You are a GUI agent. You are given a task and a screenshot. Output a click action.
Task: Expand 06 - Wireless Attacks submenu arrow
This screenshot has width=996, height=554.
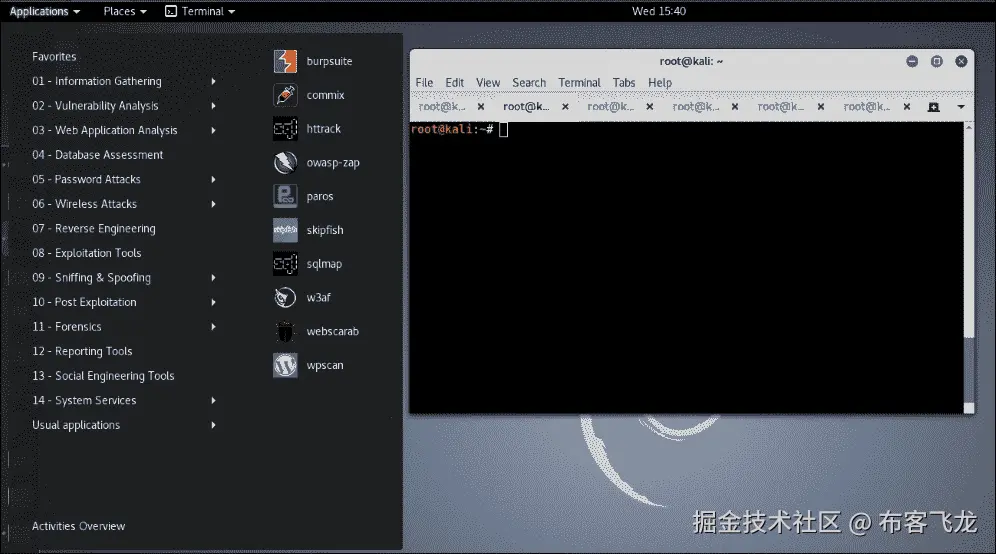tap(213, 204)
